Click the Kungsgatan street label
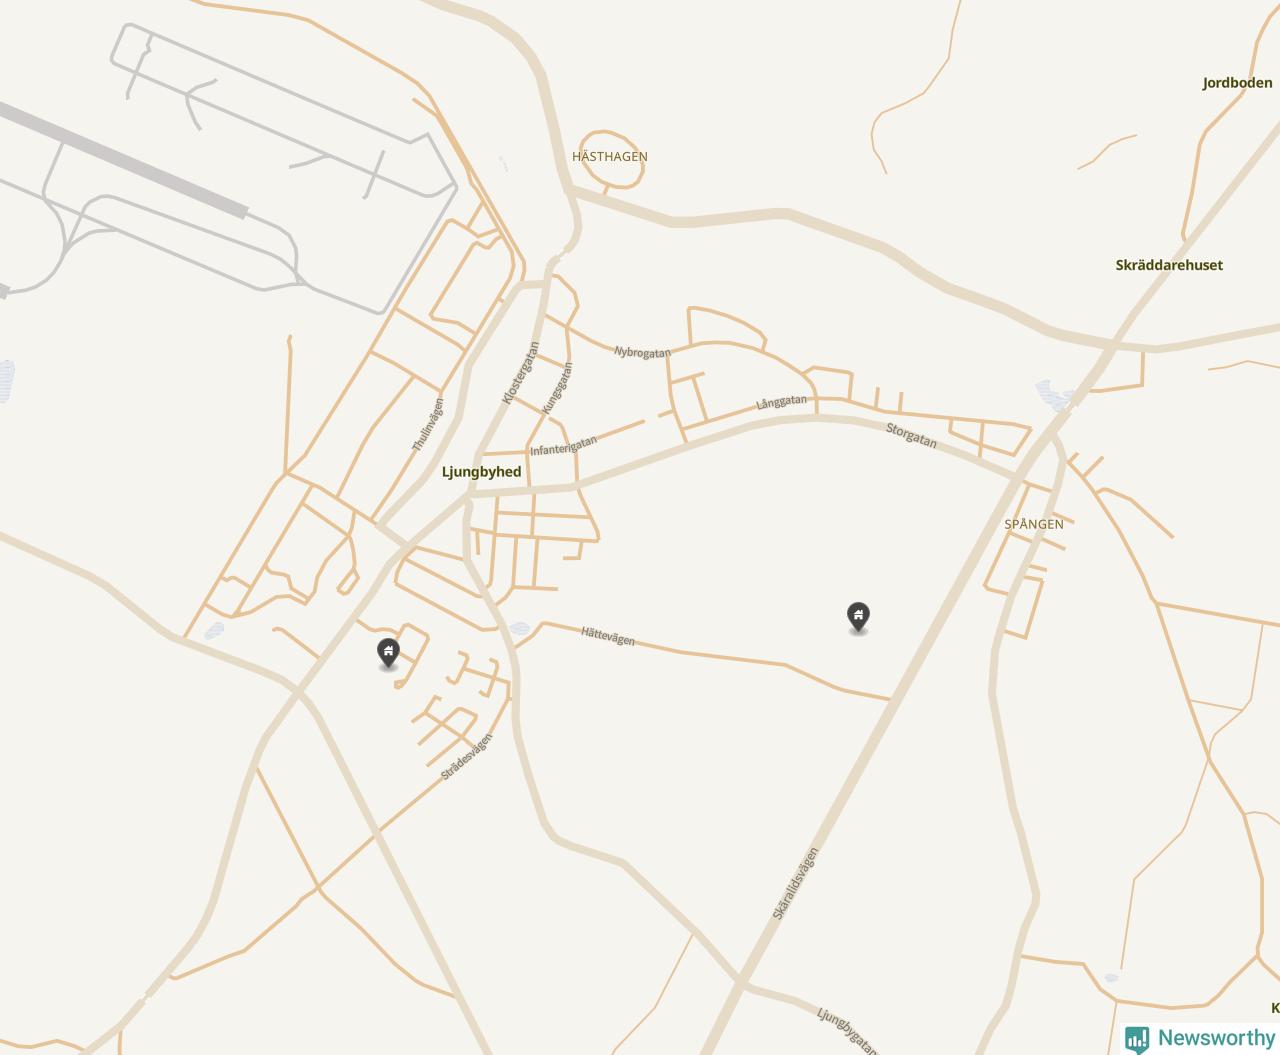 coord(557,388)
